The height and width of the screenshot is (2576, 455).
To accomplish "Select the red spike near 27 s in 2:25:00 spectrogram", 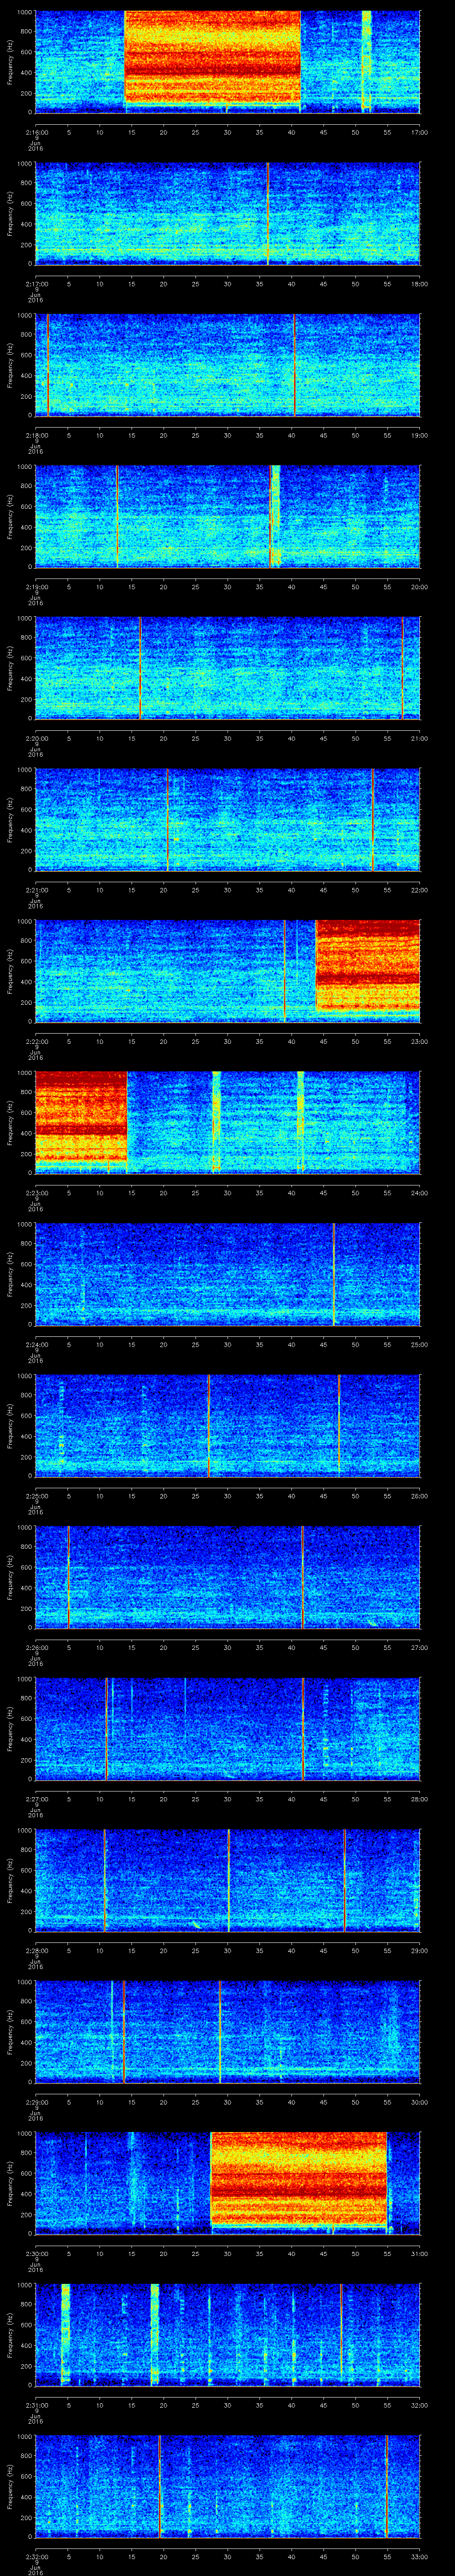I will pos(208,1425).
